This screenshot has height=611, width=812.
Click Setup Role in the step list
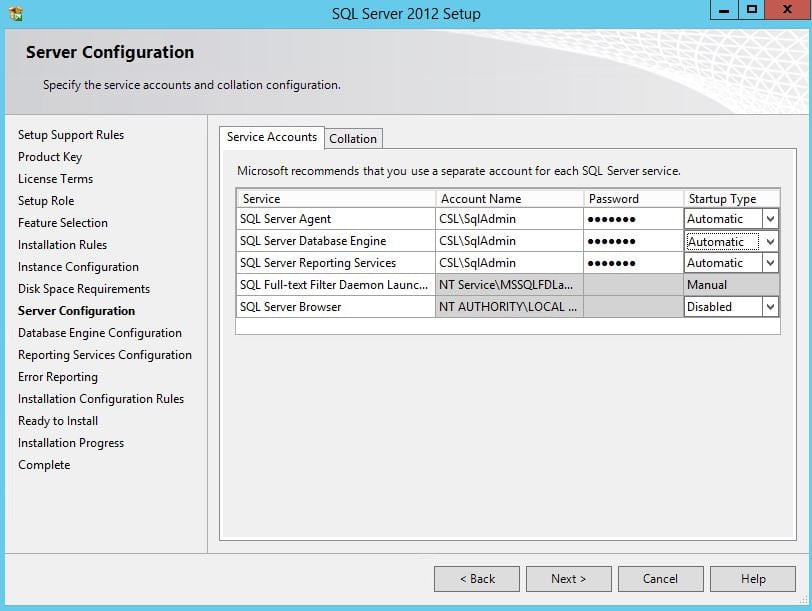[46, 201]
